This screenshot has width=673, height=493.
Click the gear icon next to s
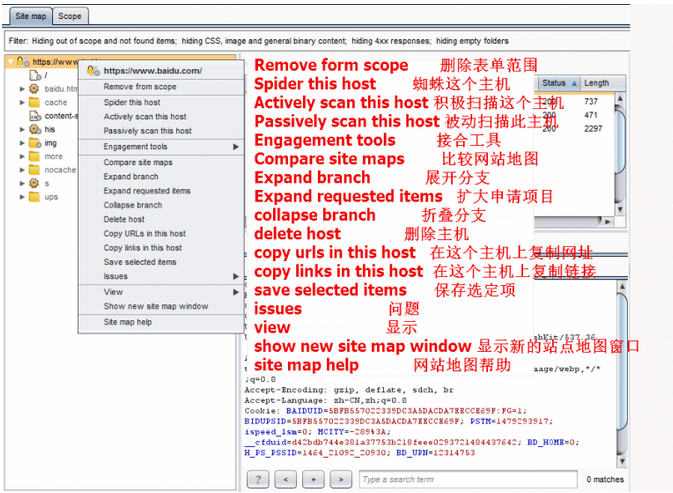click(34, 184)
